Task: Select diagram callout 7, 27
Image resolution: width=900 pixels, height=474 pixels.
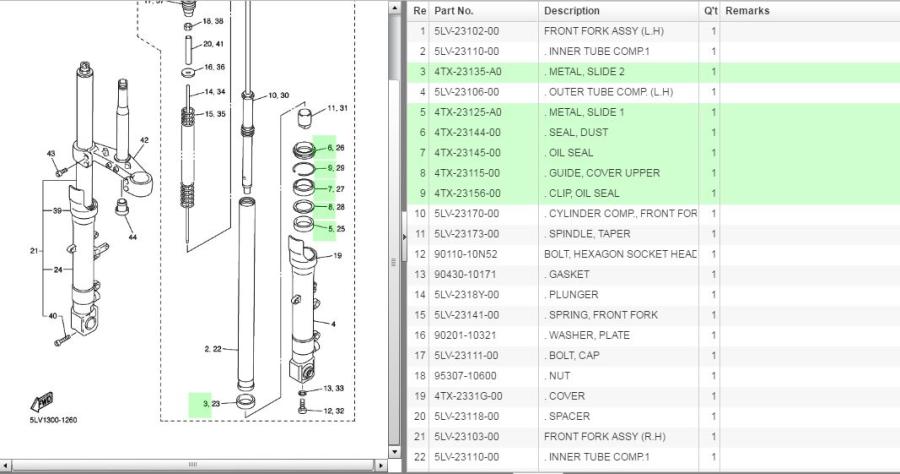Action: click(x=336, y=189)
